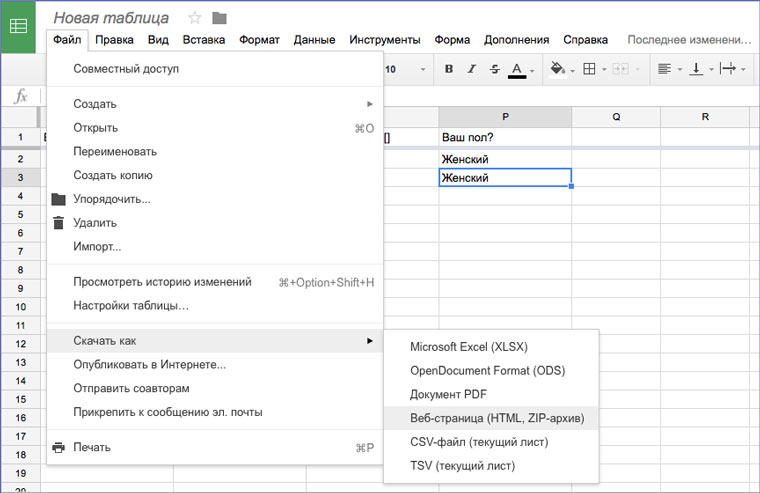The image size is (760, 493).
Task: Expand the vertical align dropdown arrow
Action: point(712,69)
